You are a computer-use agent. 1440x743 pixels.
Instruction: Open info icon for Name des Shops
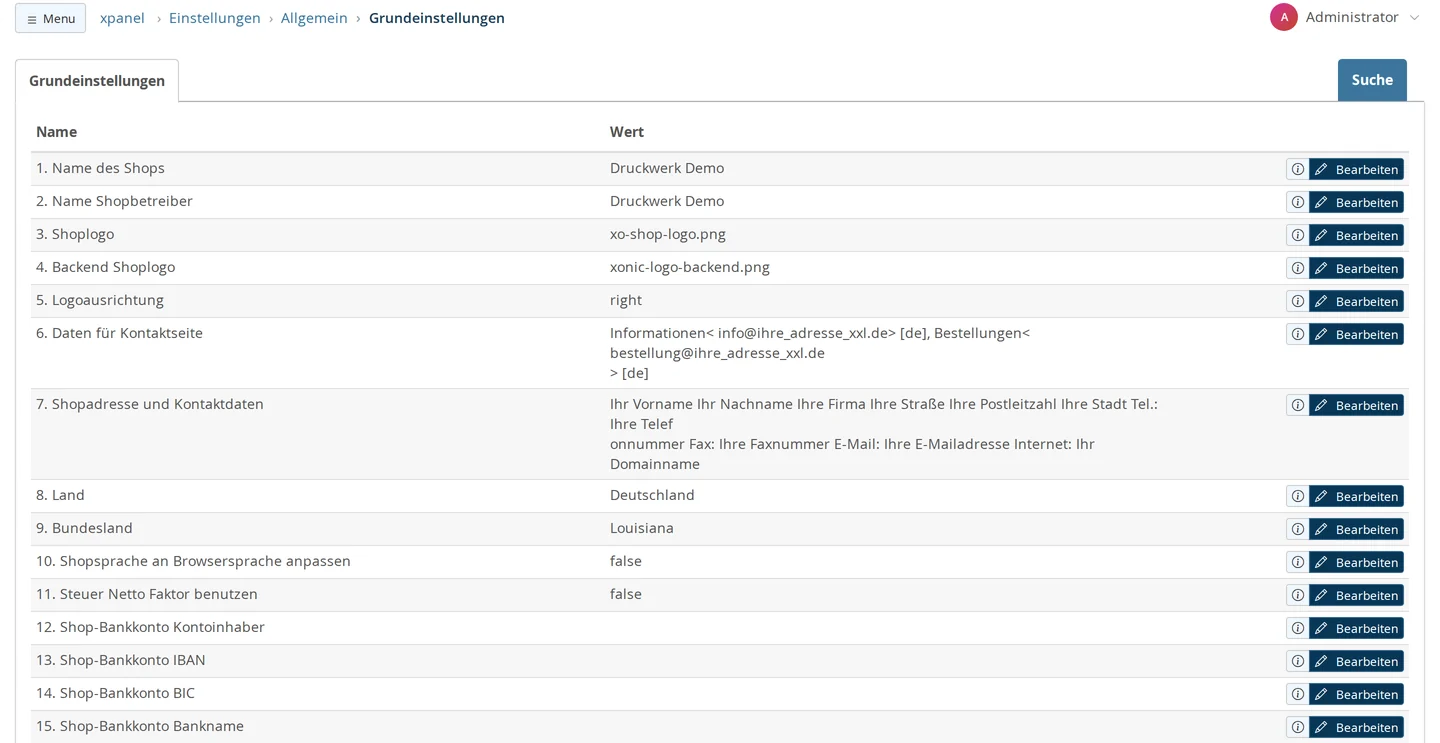click(1297, 169)
